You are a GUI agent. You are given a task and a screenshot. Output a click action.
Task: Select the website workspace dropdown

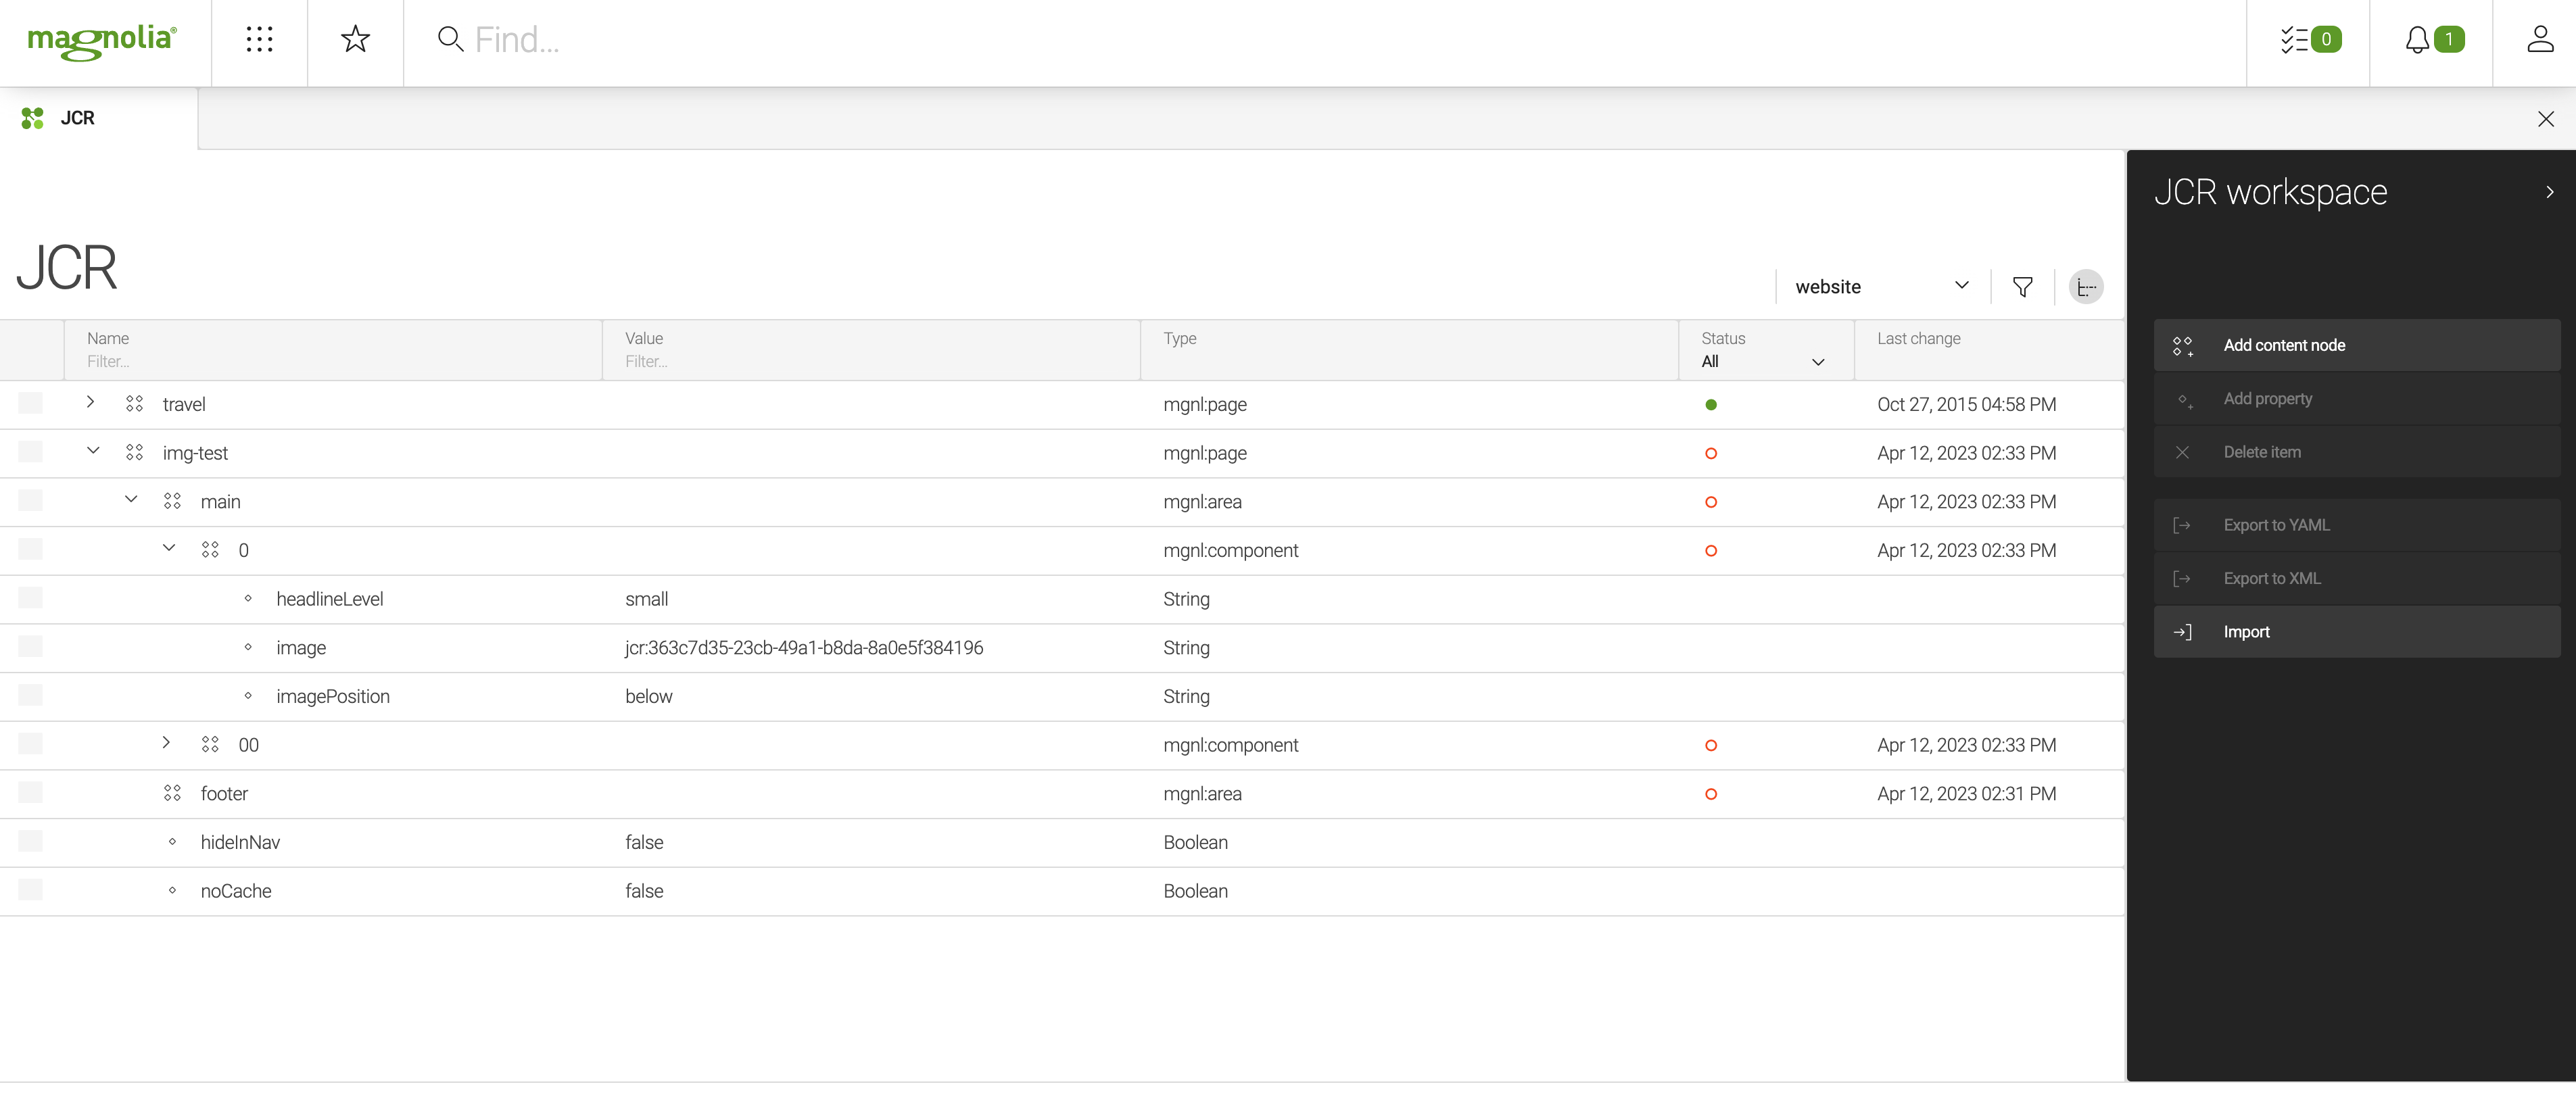pos(1881,286)
